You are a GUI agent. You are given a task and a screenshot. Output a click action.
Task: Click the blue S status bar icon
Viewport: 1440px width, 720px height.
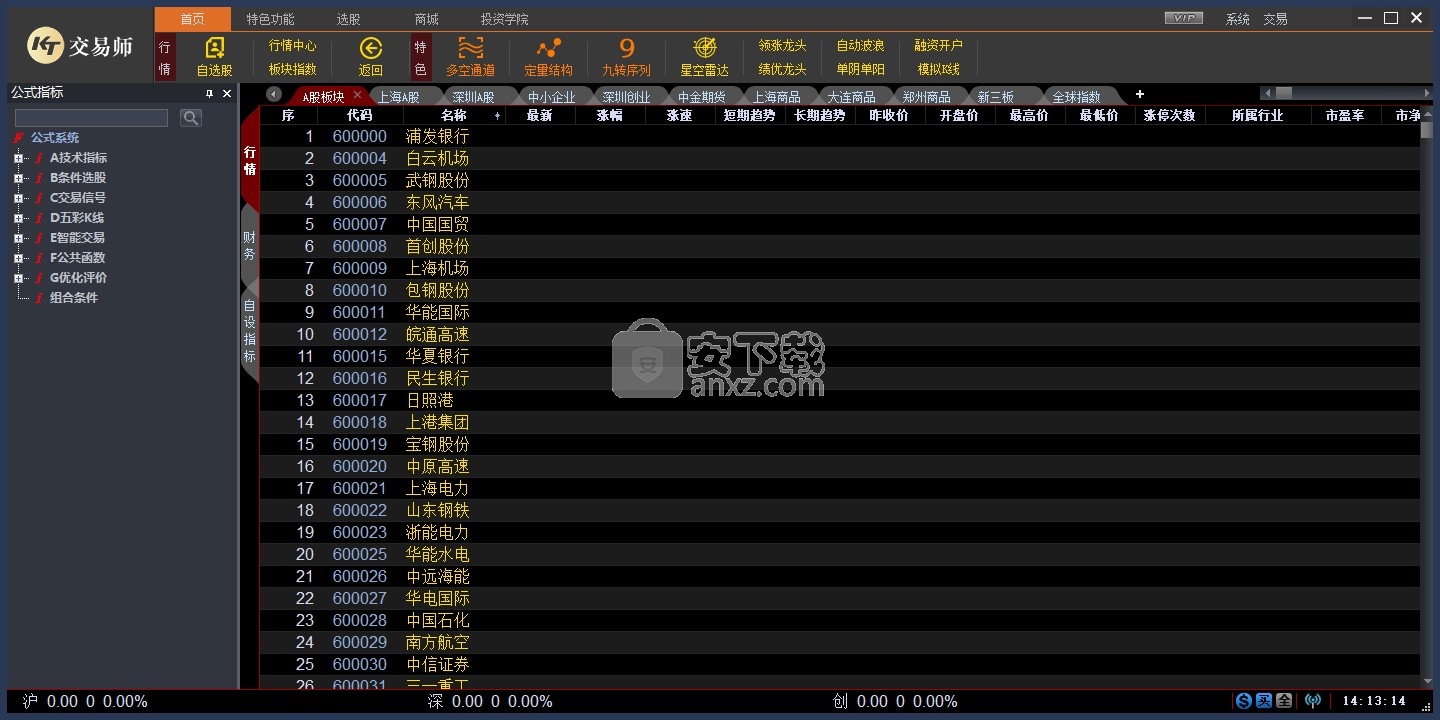click(1244, 701)
